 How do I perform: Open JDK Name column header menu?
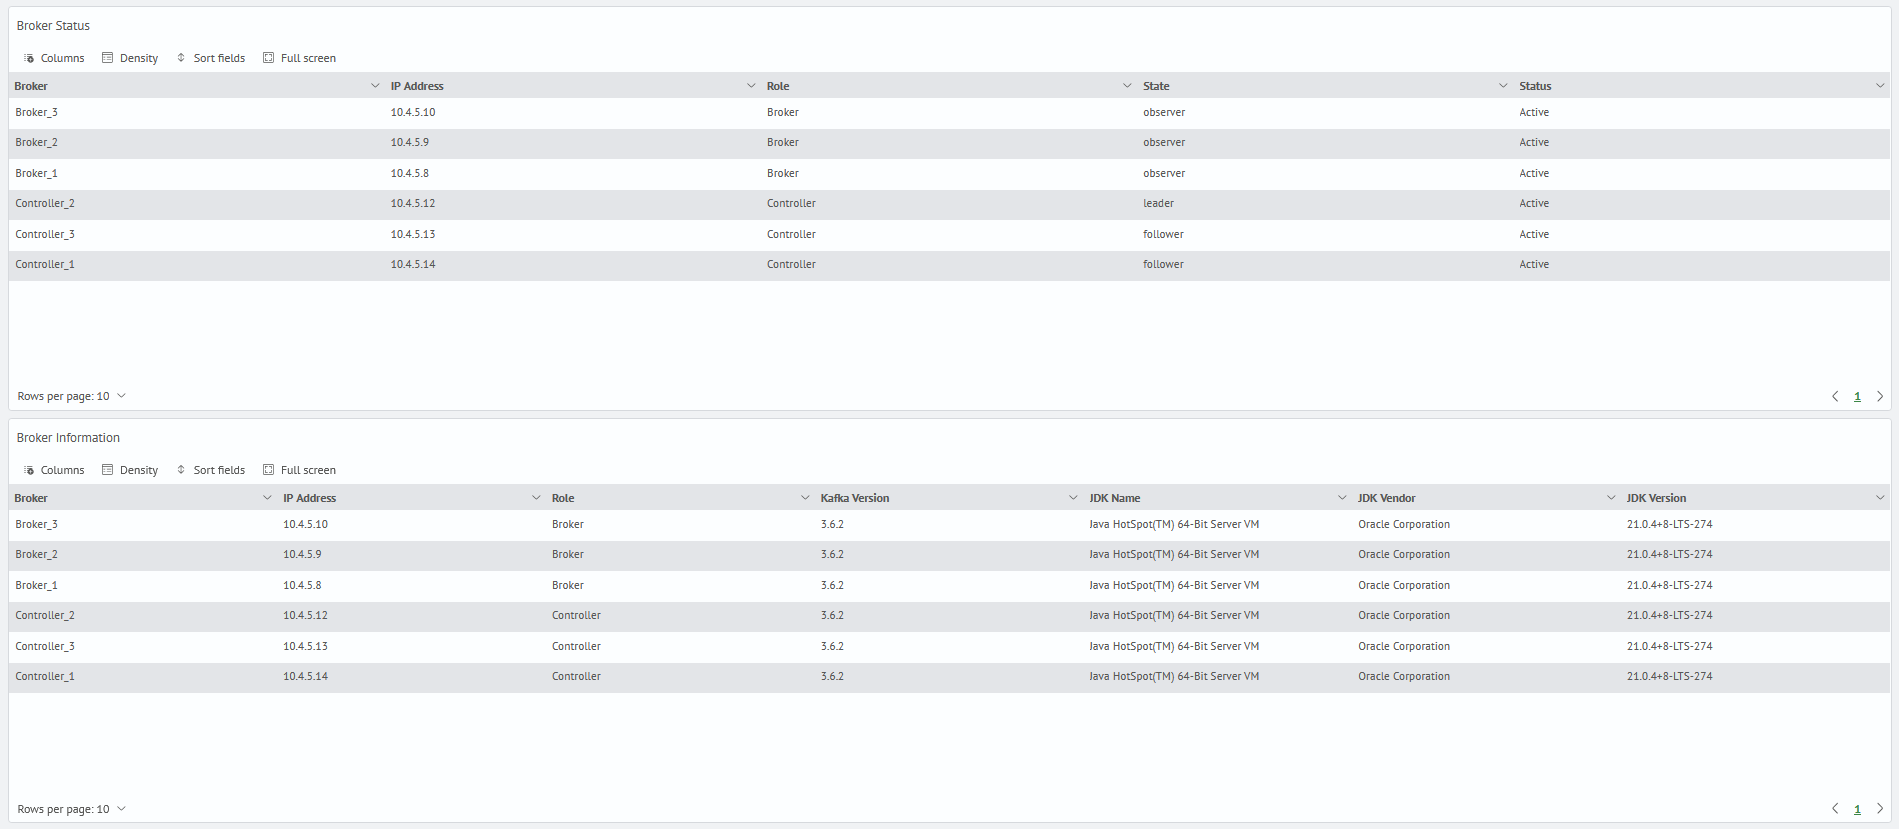pyautogui.click(x=1342, y=498)
